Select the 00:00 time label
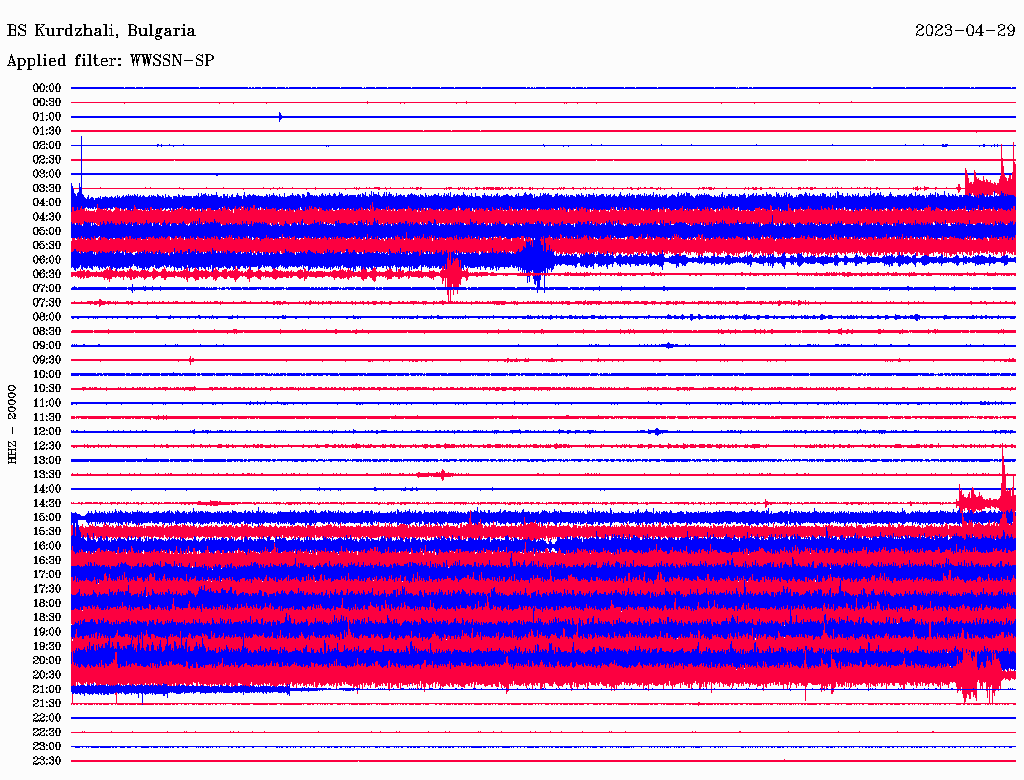1024x780 pixels. (x=47, y=88)
